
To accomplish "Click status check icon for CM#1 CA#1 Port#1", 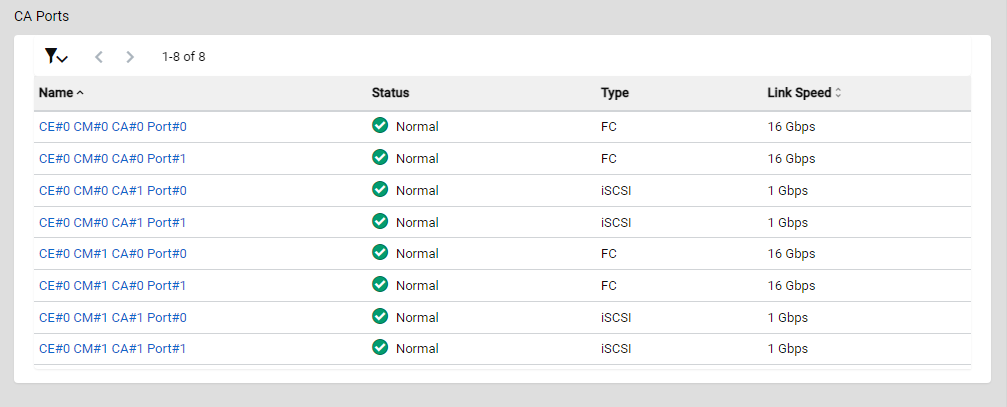I will [x=380, y=348].
